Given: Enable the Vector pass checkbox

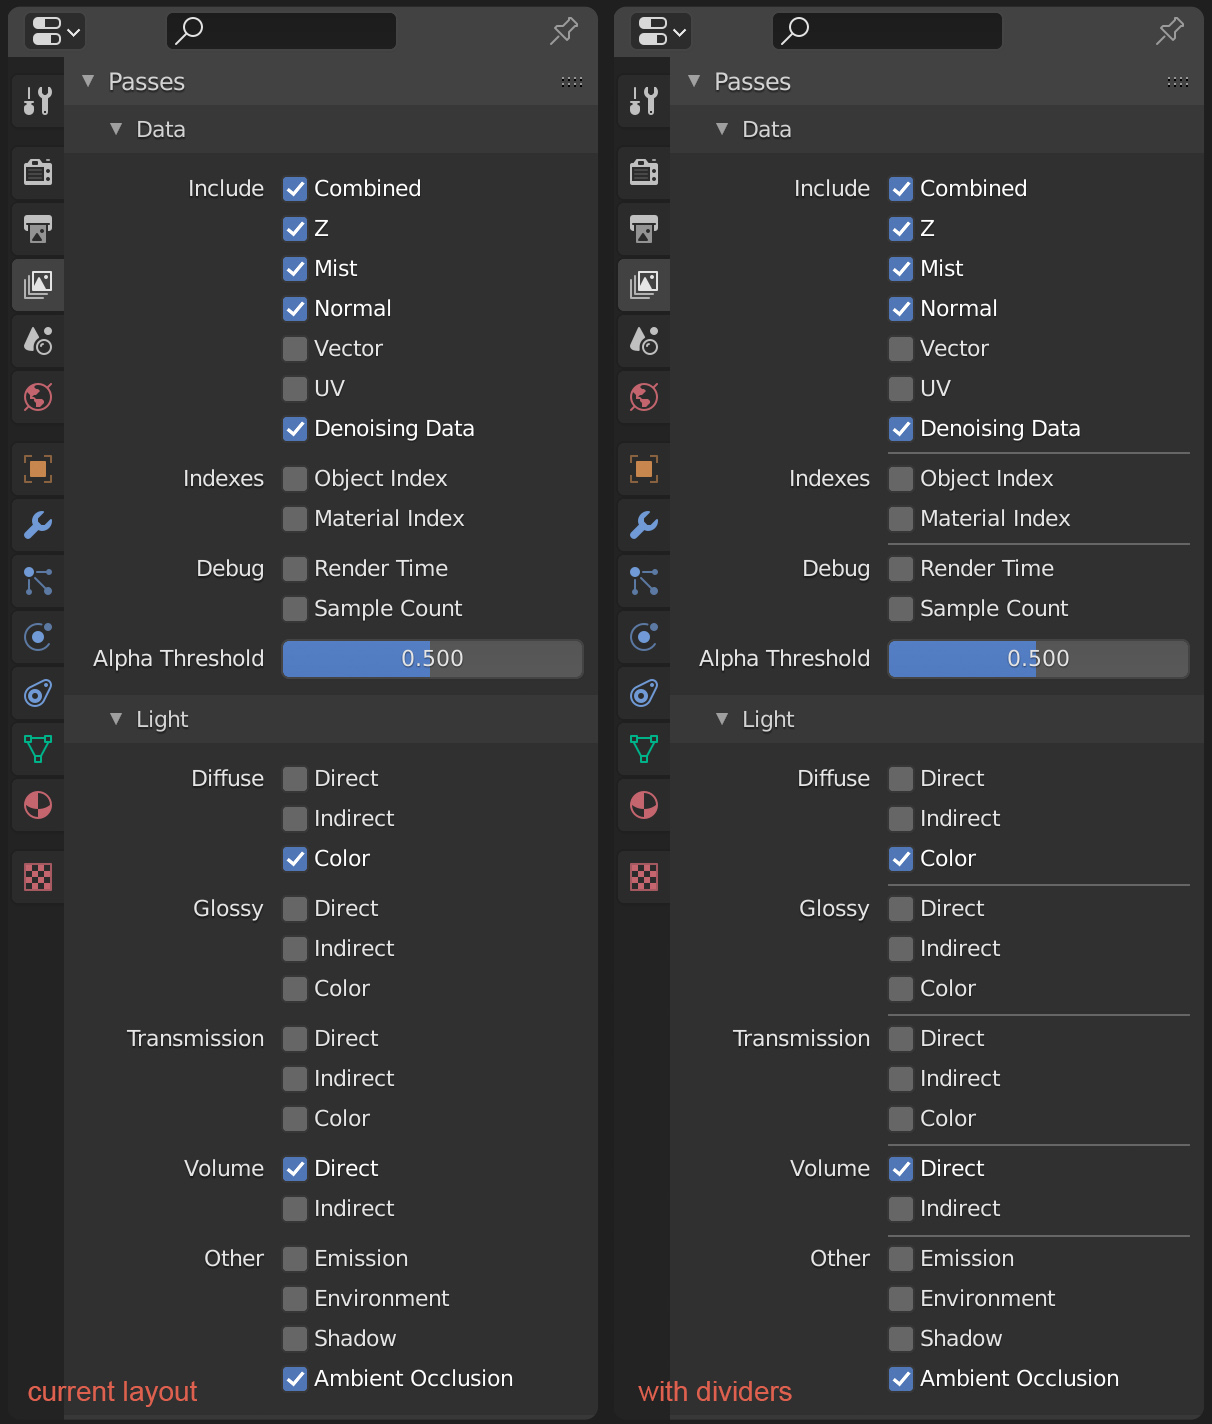Looking at the screenshot, I should coord(295,348).
